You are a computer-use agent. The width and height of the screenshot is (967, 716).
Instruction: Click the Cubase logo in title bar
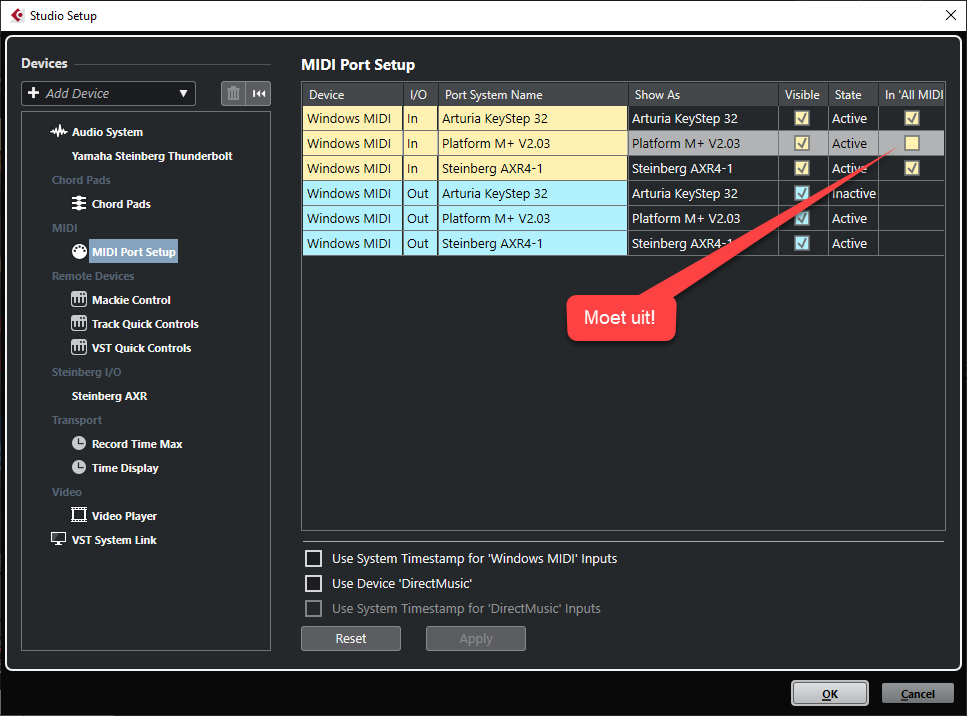click(17, 15)
